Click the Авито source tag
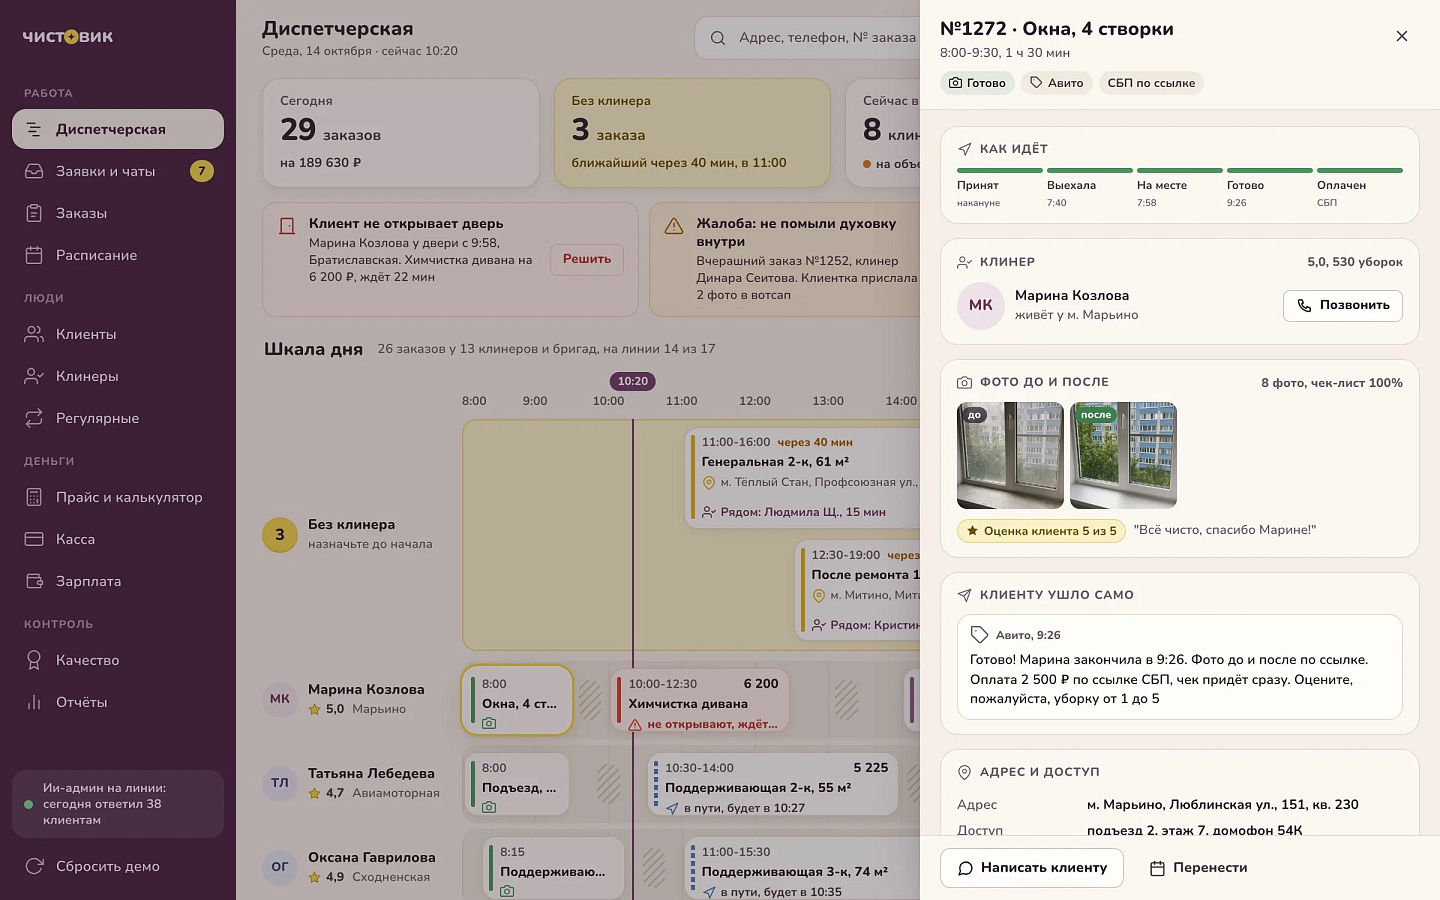This screenshot has height=900, width=1440. [1057, 83]
